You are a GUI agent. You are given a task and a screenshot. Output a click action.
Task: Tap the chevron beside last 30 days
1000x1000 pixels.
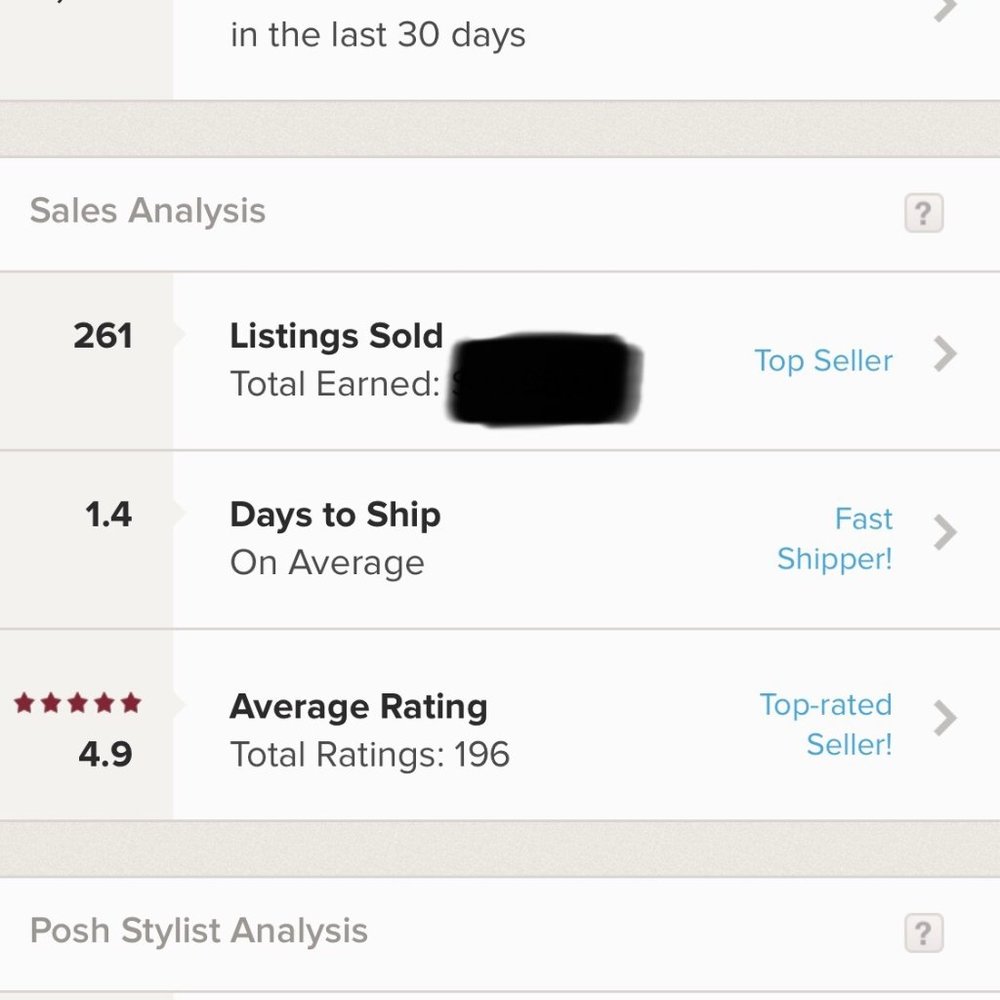[945, 10]
